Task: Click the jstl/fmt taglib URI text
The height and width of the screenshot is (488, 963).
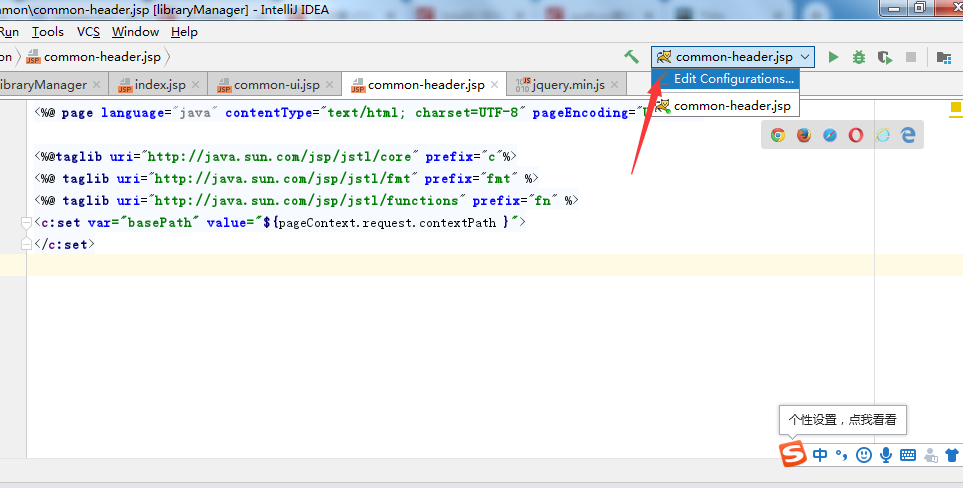Action: (x=282, y=179)
